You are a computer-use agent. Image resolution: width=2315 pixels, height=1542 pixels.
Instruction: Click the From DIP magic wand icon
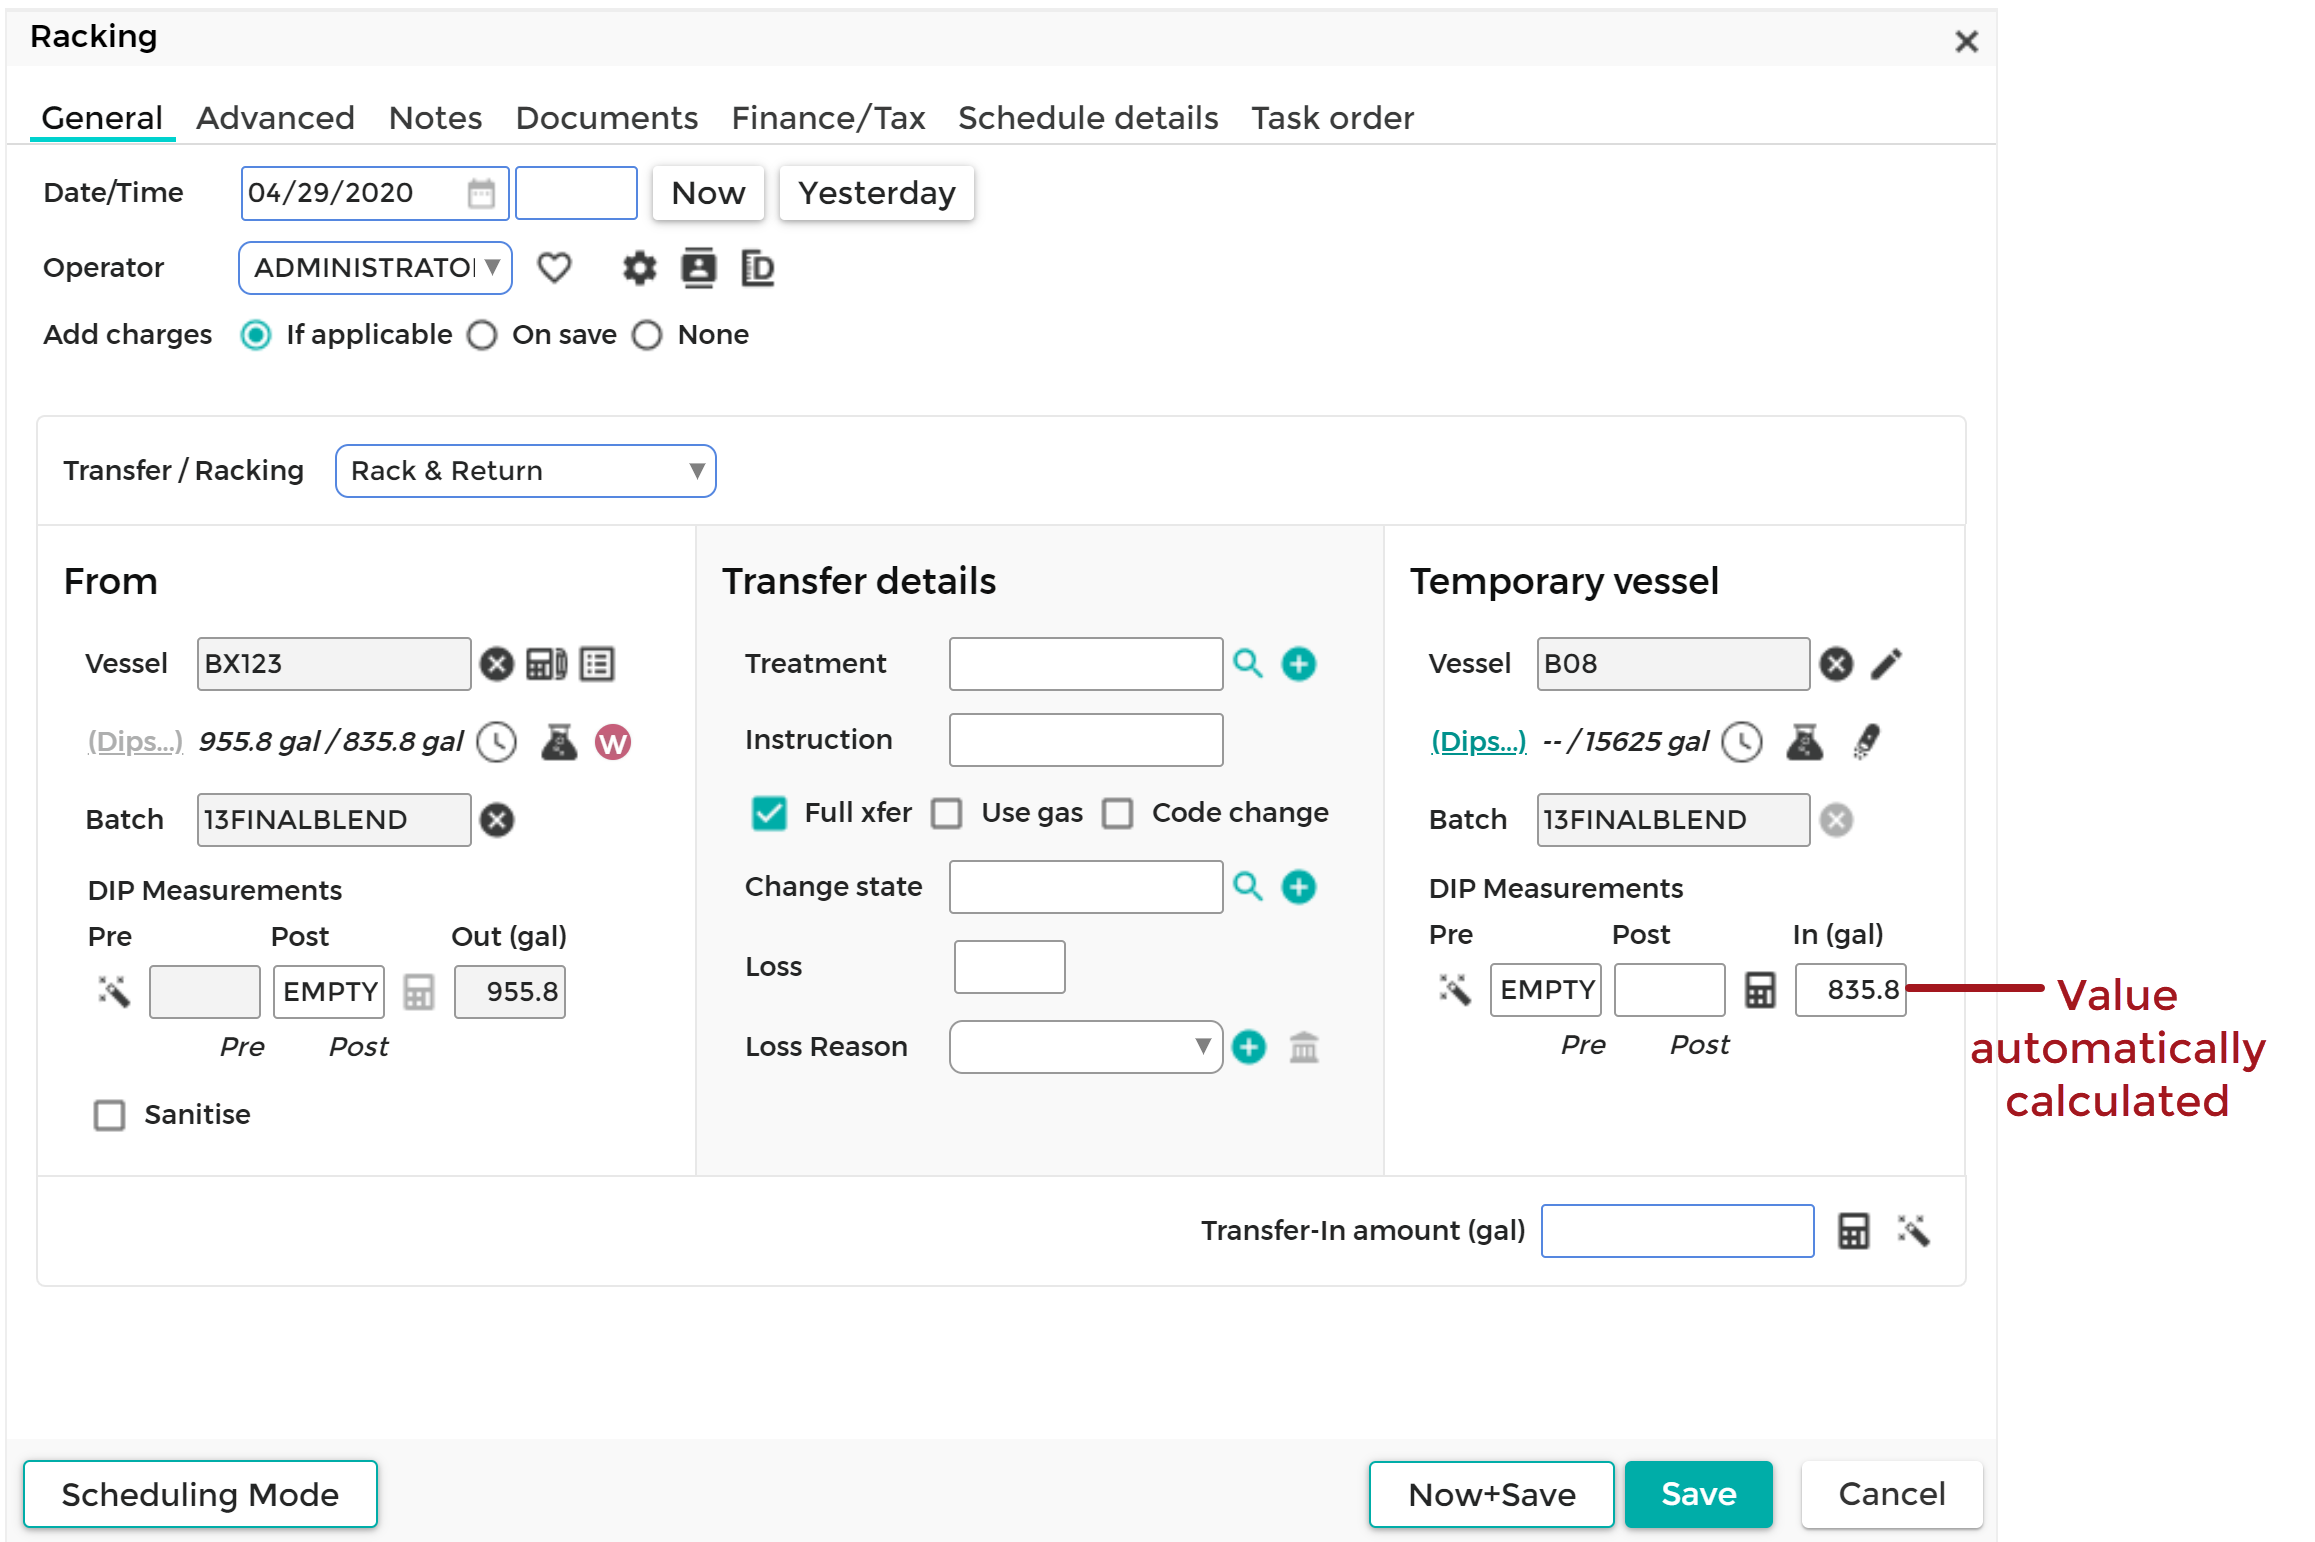[x=114, y=991]
